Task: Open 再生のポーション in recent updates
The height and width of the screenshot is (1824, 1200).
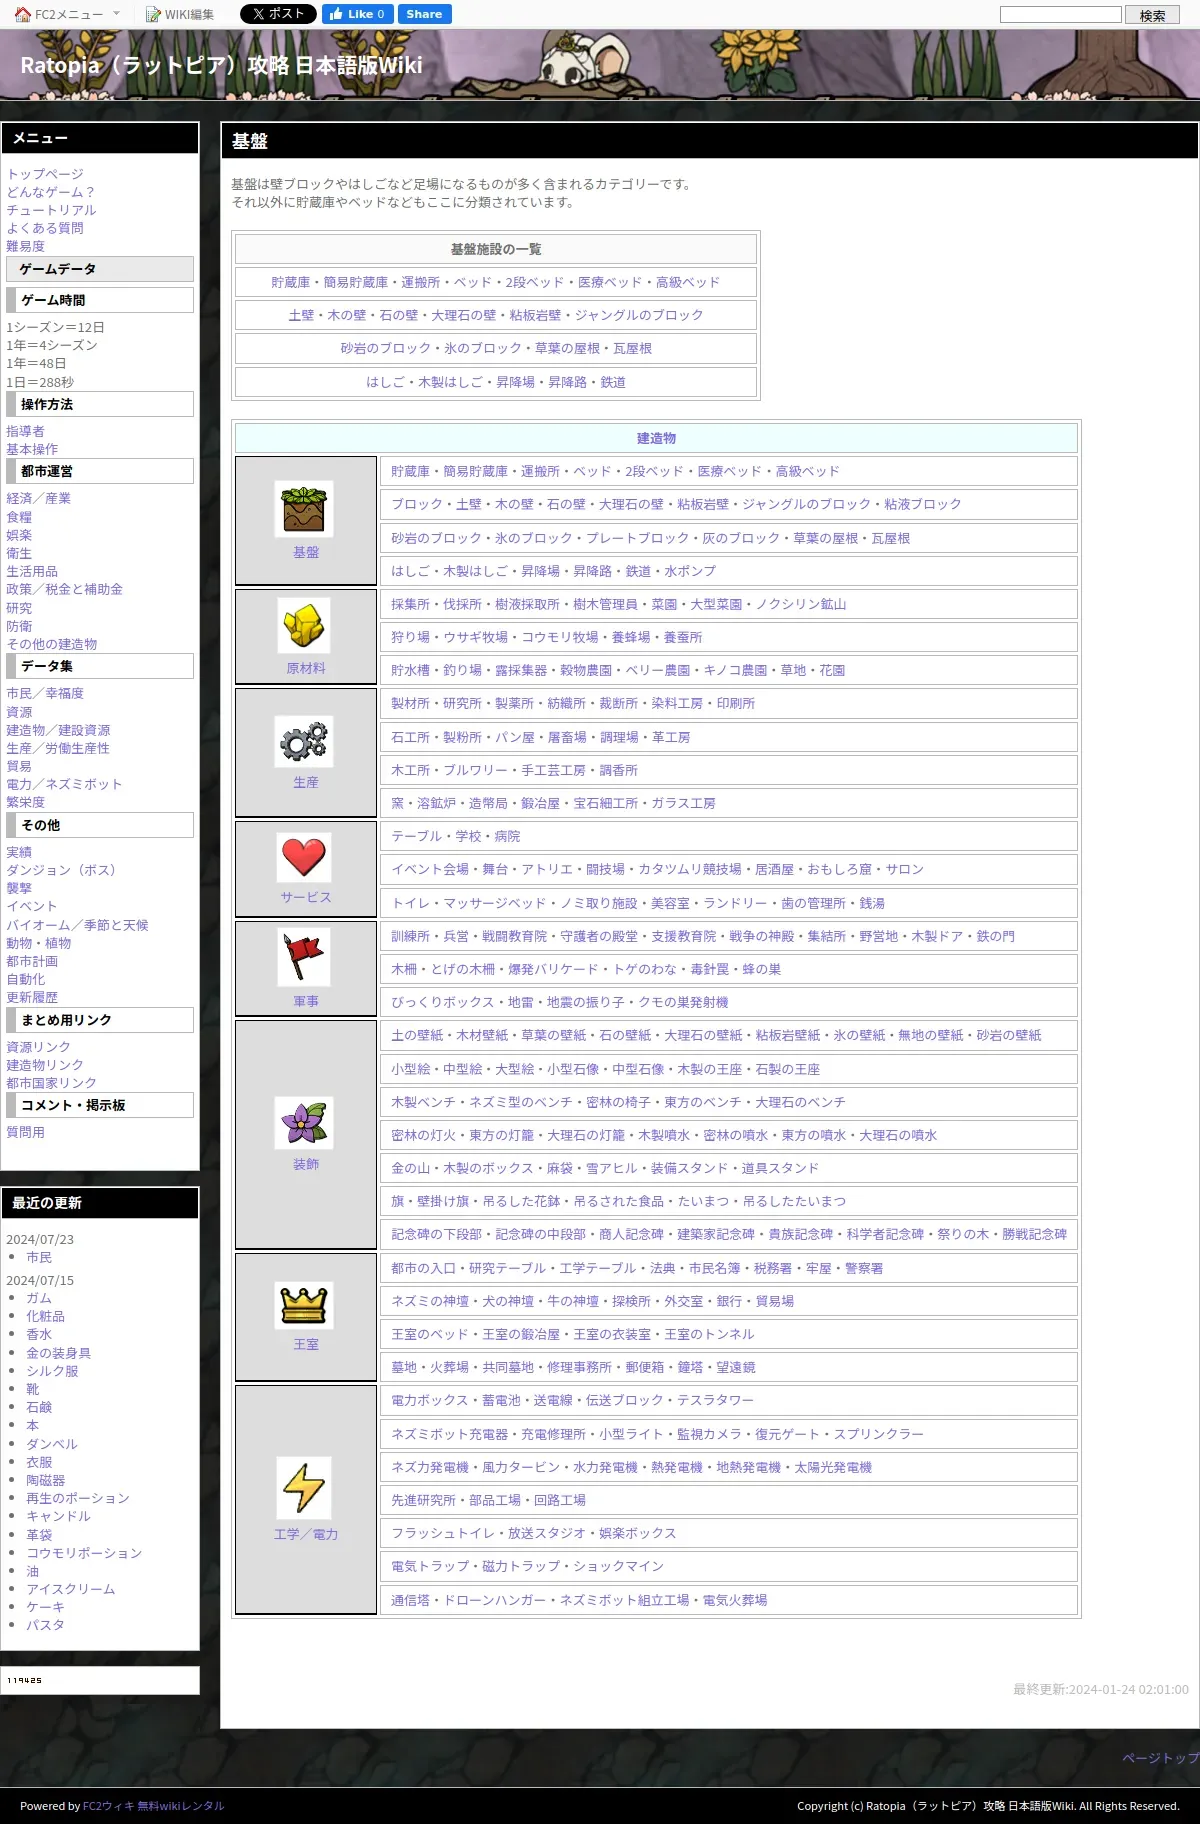Action: (78, 1498)
